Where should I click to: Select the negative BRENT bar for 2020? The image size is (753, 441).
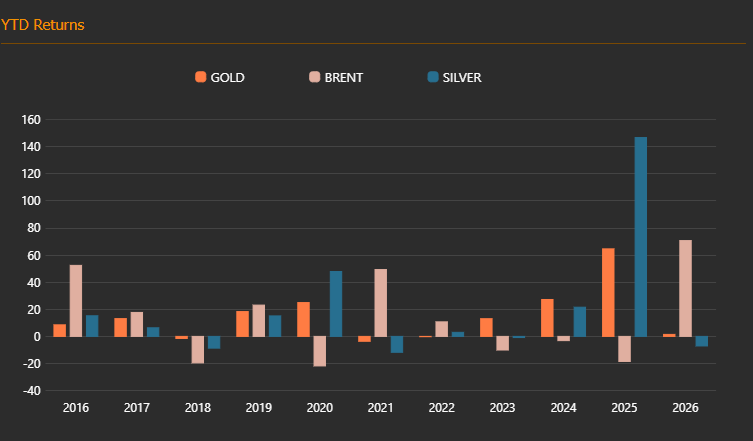319,351
